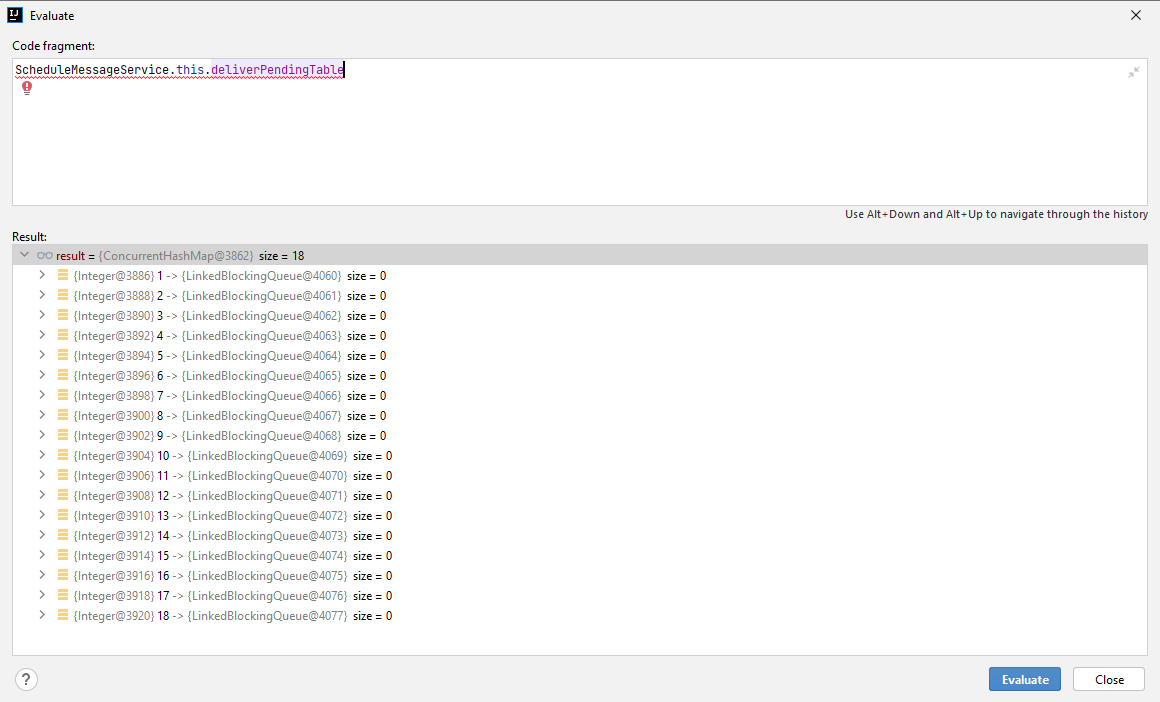The image size is (1160, 702).
Task: Select row {Integer@3892} 4
Action: point(579,335)
